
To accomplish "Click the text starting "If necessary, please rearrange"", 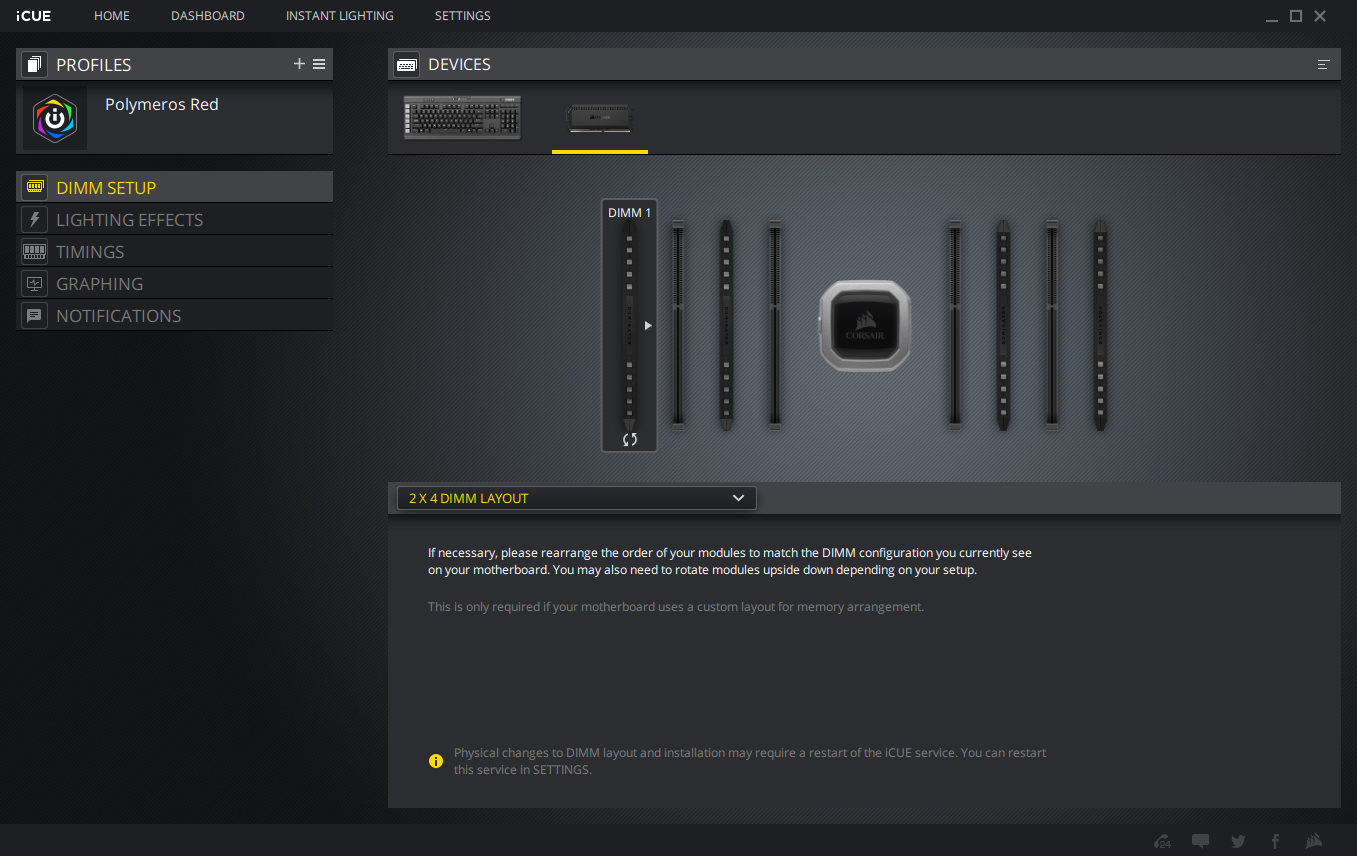I will point(730,561).
